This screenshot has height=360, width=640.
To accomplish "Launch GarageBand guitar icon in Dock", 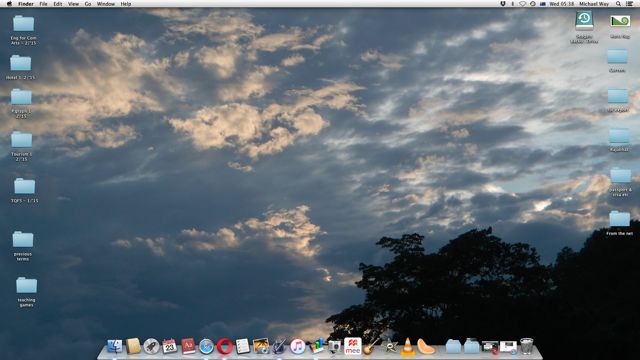I will coord(371,347).
